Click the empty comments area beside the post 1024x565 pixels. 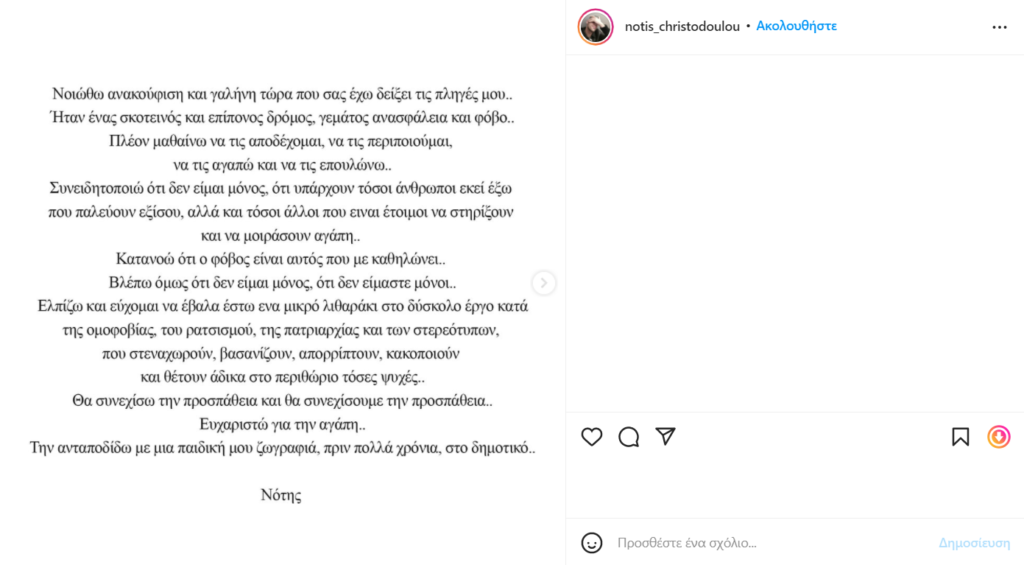click(795, 233)
